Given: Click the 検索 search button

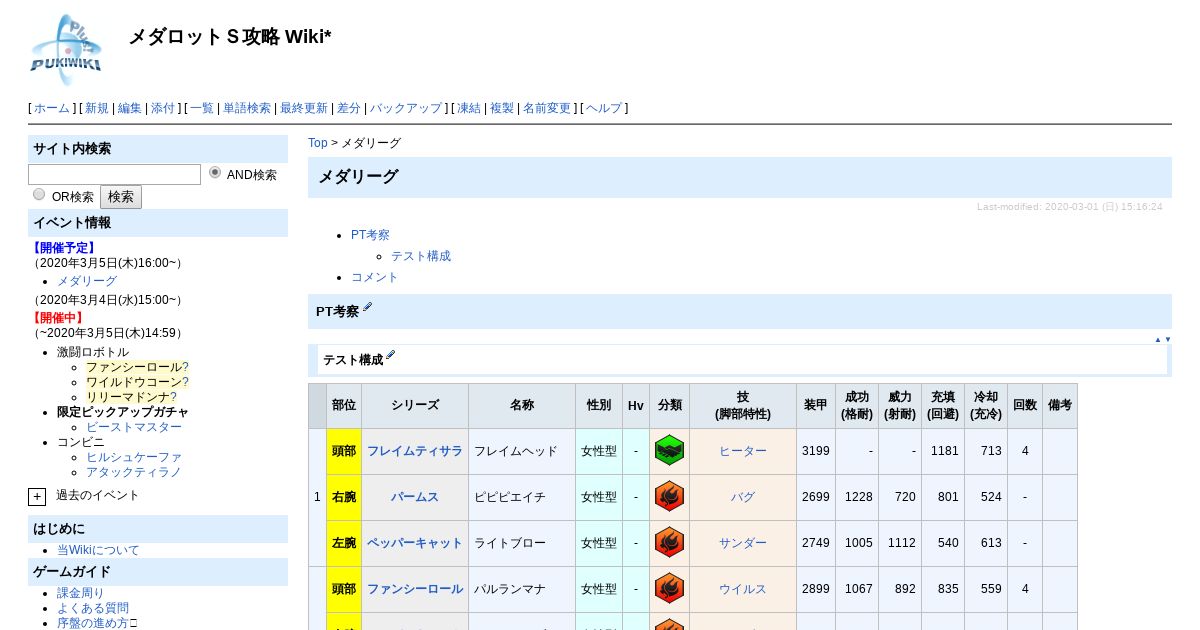Looking at the screenshot, I should click(x=121, y=197).
